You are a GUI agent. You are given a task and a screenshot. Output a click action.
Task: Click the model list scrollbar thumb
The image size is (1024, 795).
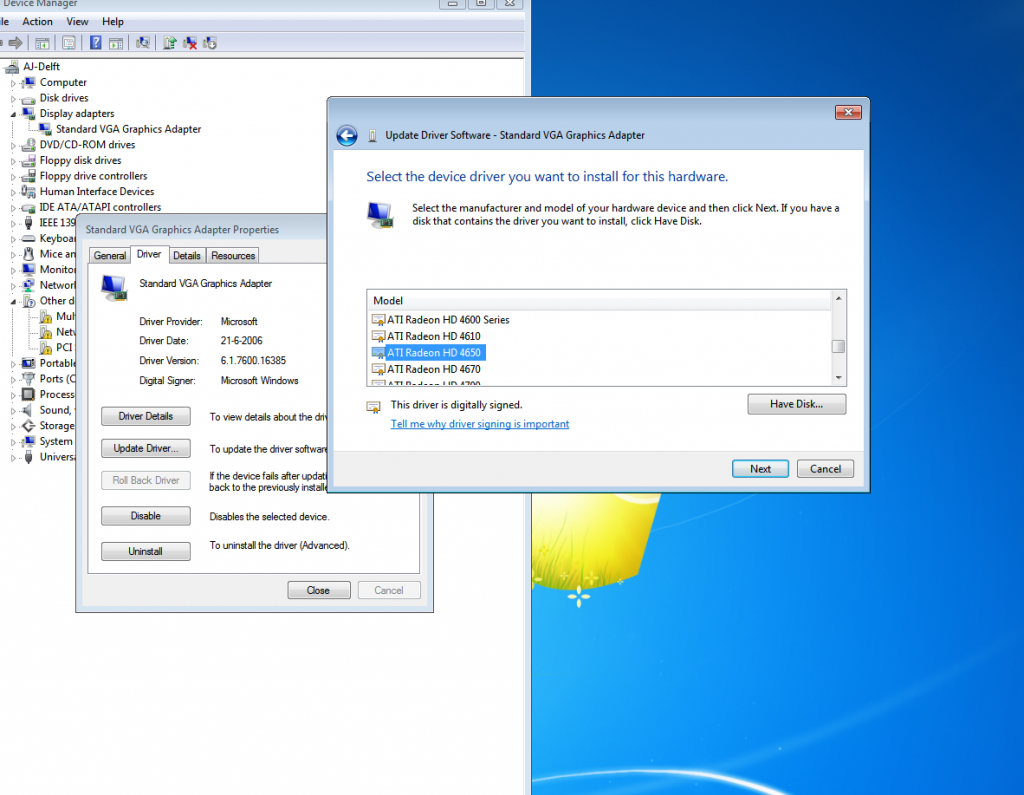point(839,346)
